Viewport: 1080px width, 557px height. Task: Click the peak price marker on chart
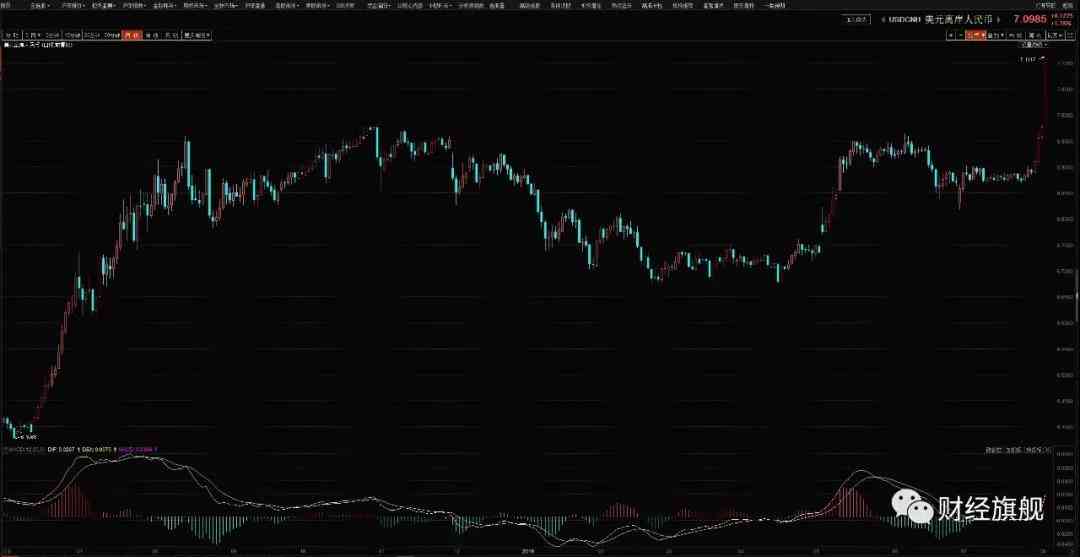click(x=1028, y=60)
